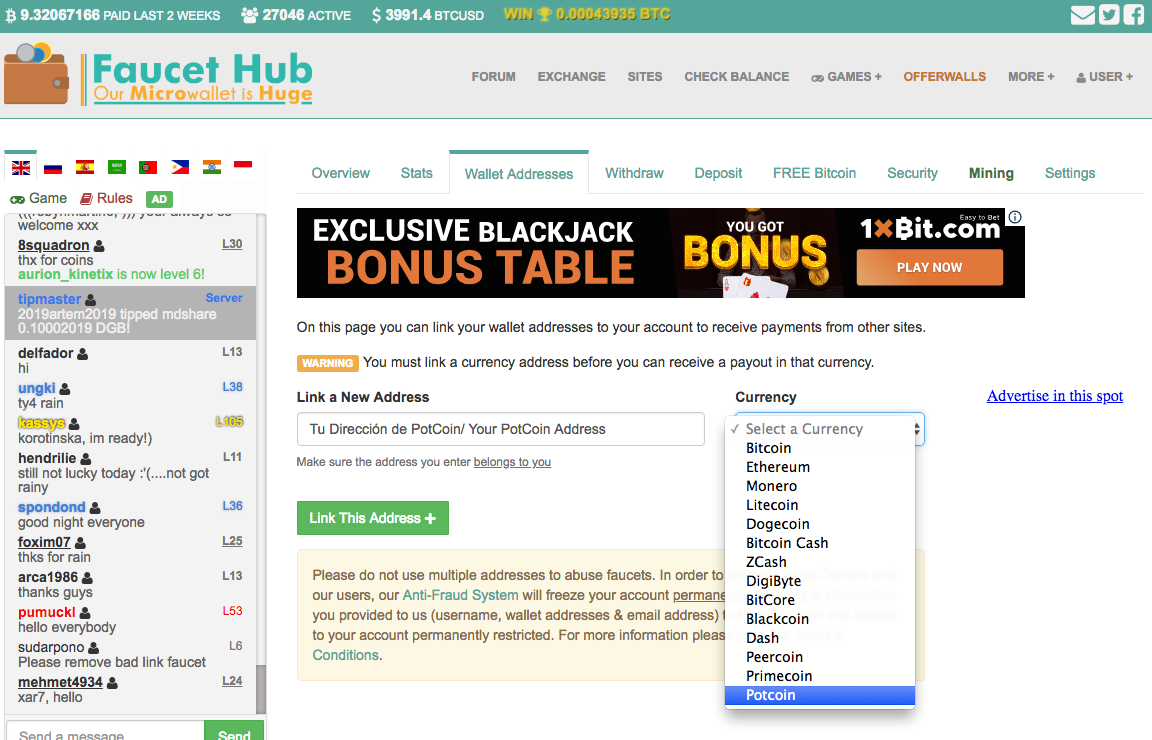Choose Ethereum from currency list
Viewport: 1152px width, 740px height.
(x=820, y=467)
